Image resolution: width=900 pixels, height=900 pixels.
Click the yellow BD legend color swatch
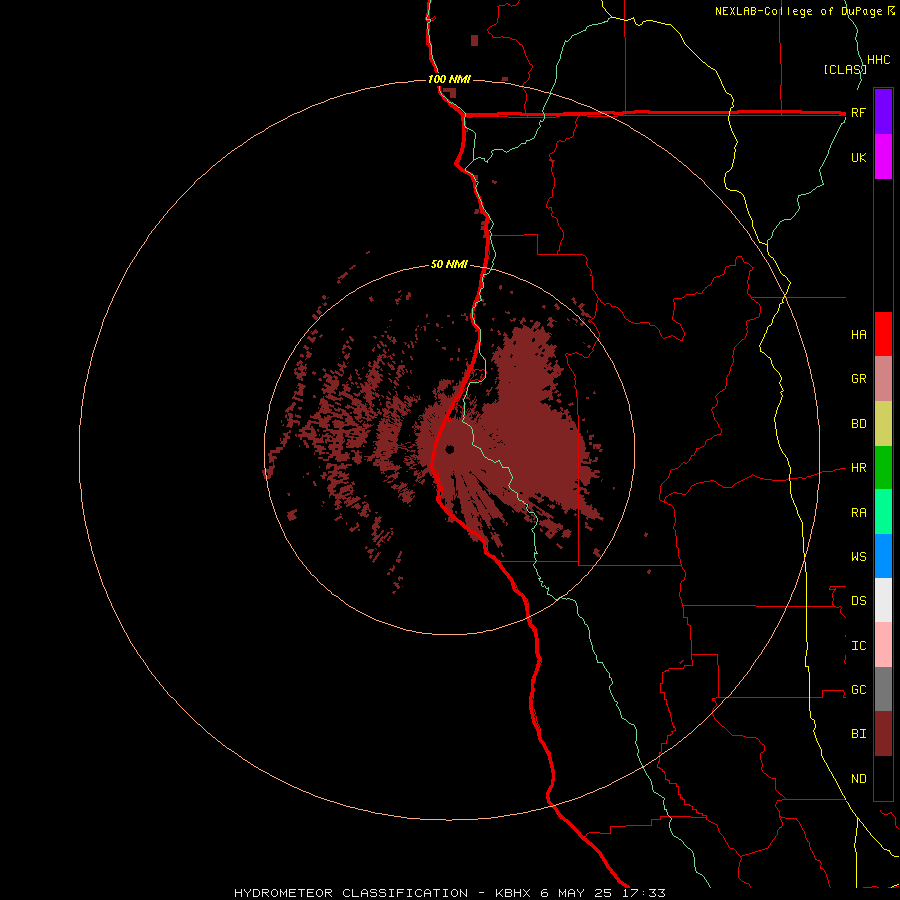point(883,424)
